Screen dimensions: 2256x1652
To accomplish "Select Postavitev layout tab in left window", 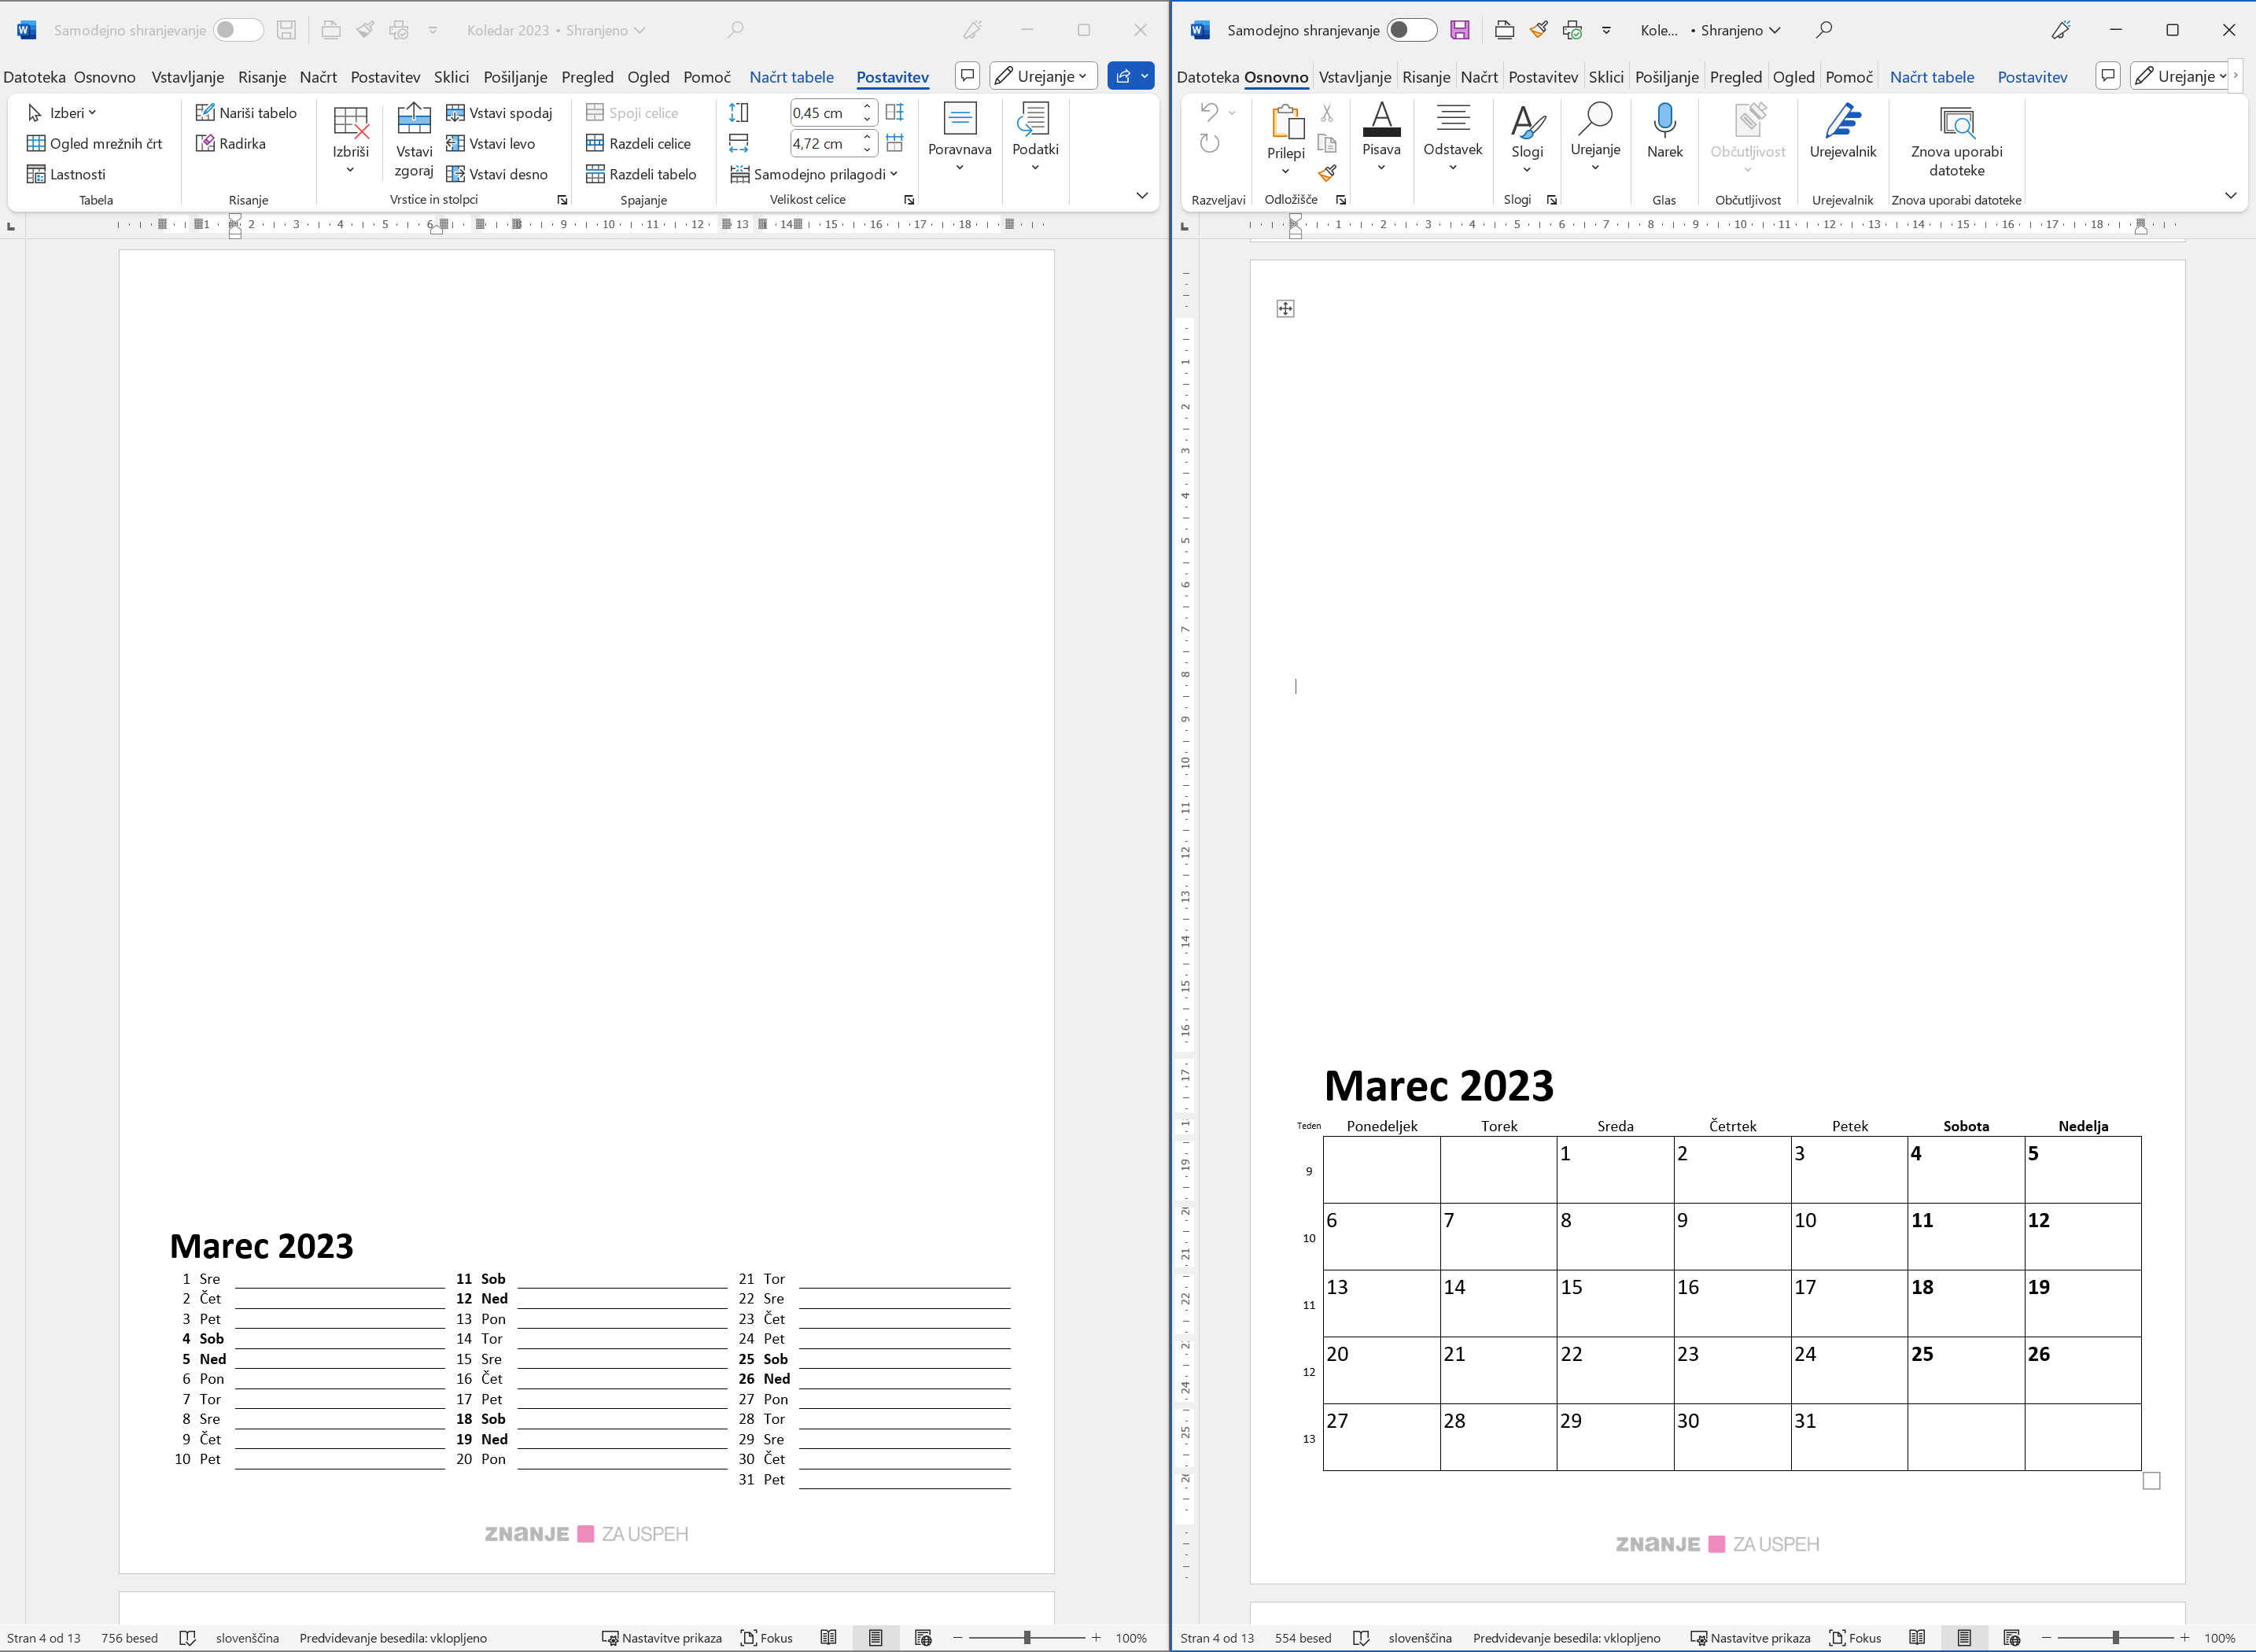I will click(892, 77).
